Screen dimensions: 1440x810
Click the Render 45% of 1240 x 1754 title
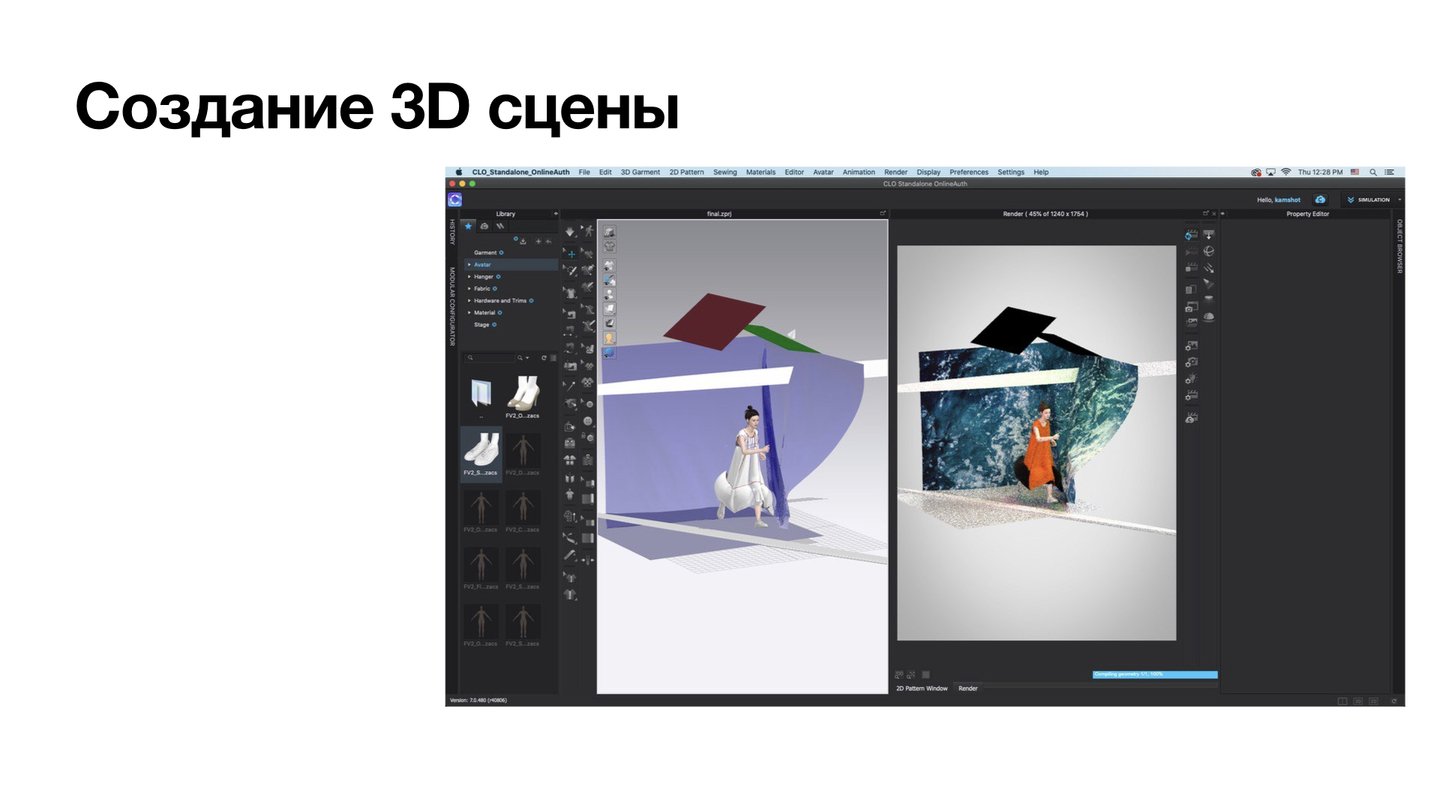[x=1045, y=214]
